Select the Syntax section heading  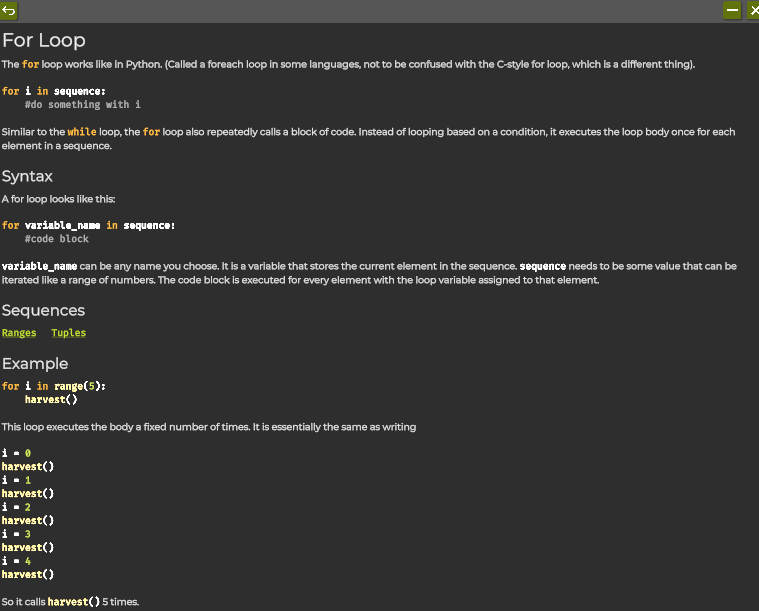(x=27, y=177)
